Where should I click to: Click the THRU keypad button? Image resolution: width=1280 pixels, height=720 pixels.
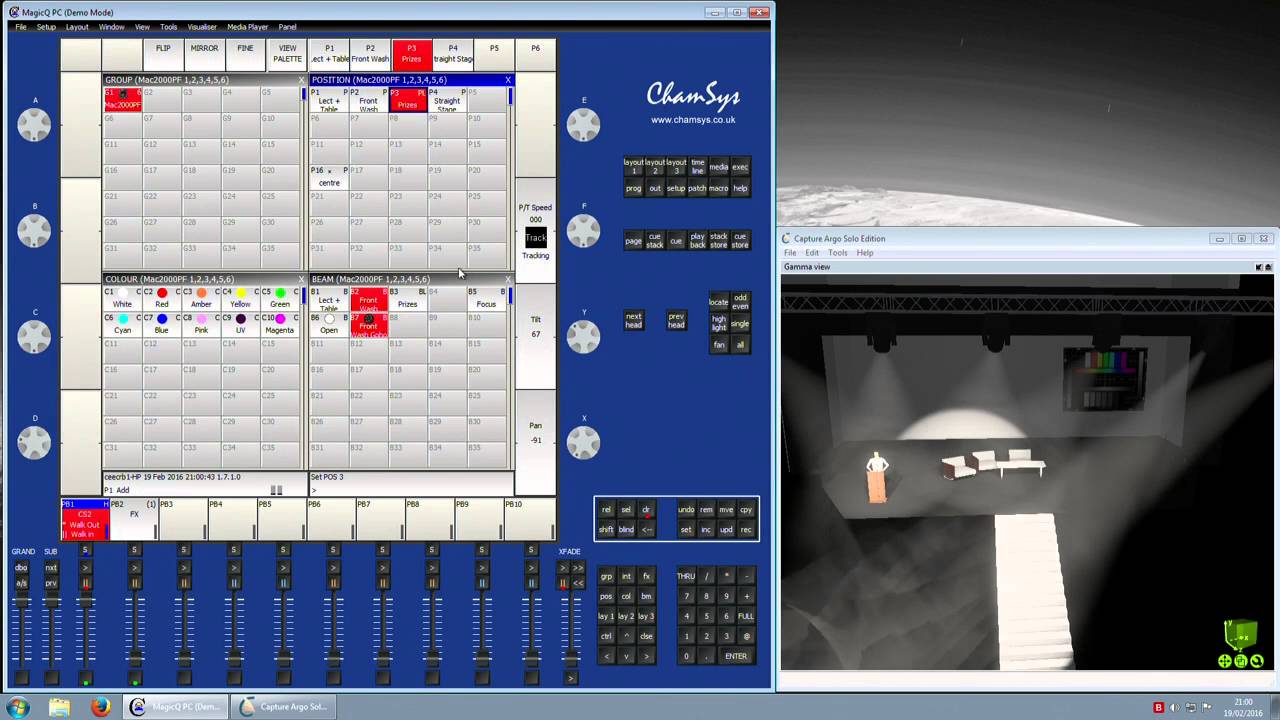coord(686,576)
